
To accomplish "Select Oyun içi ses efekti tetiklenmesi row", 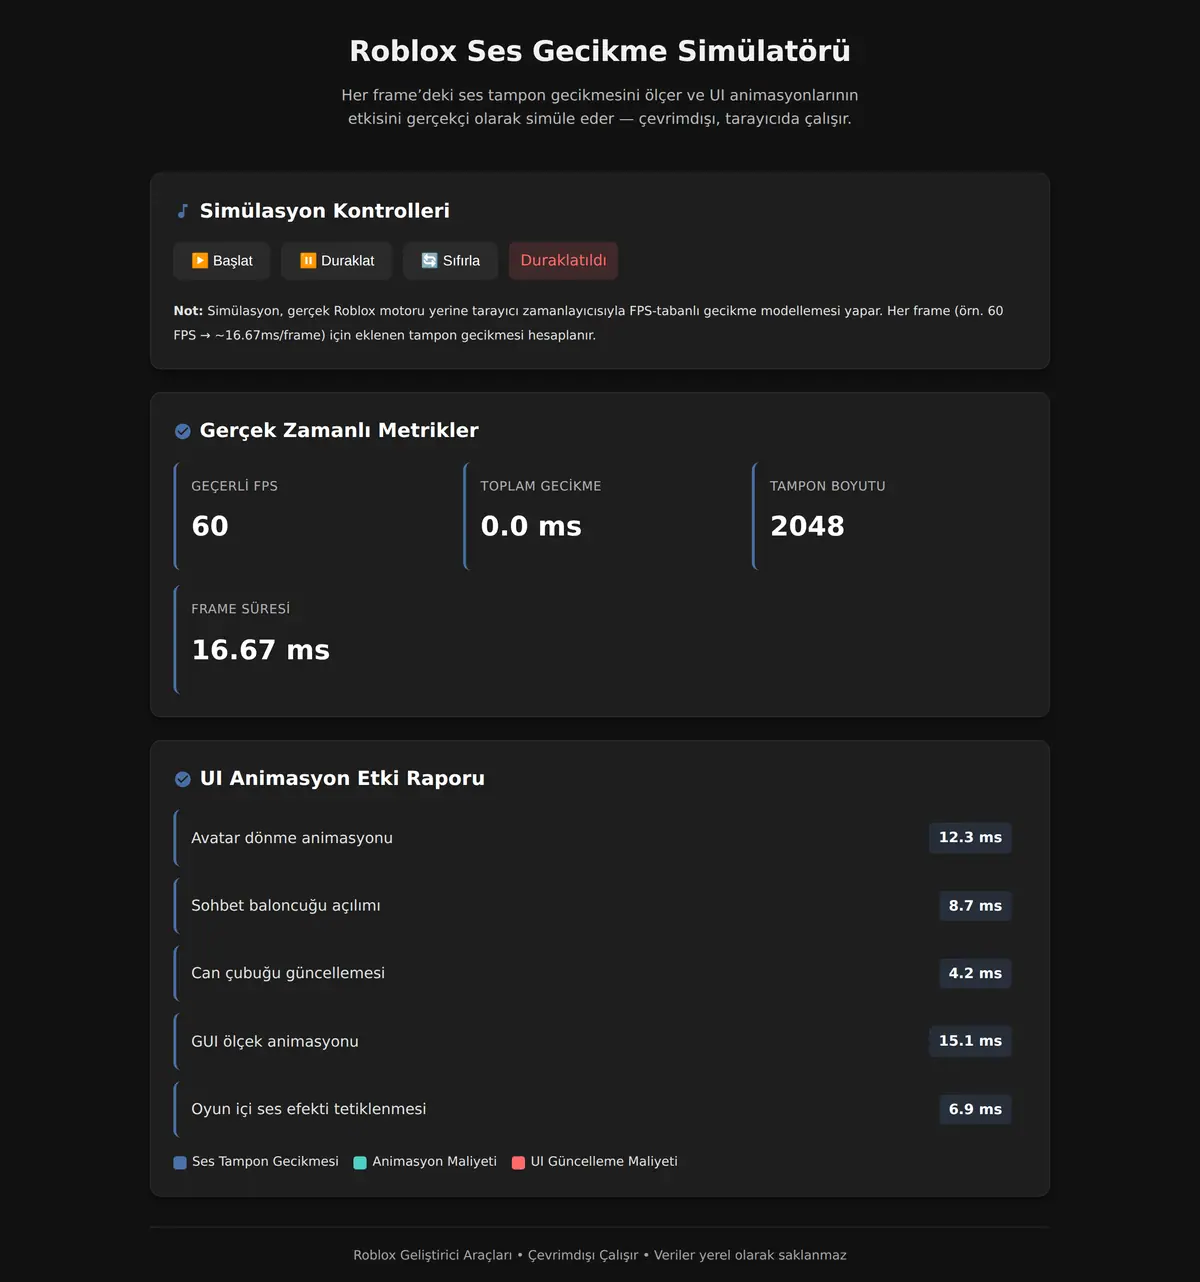I will pos(600,1109).
